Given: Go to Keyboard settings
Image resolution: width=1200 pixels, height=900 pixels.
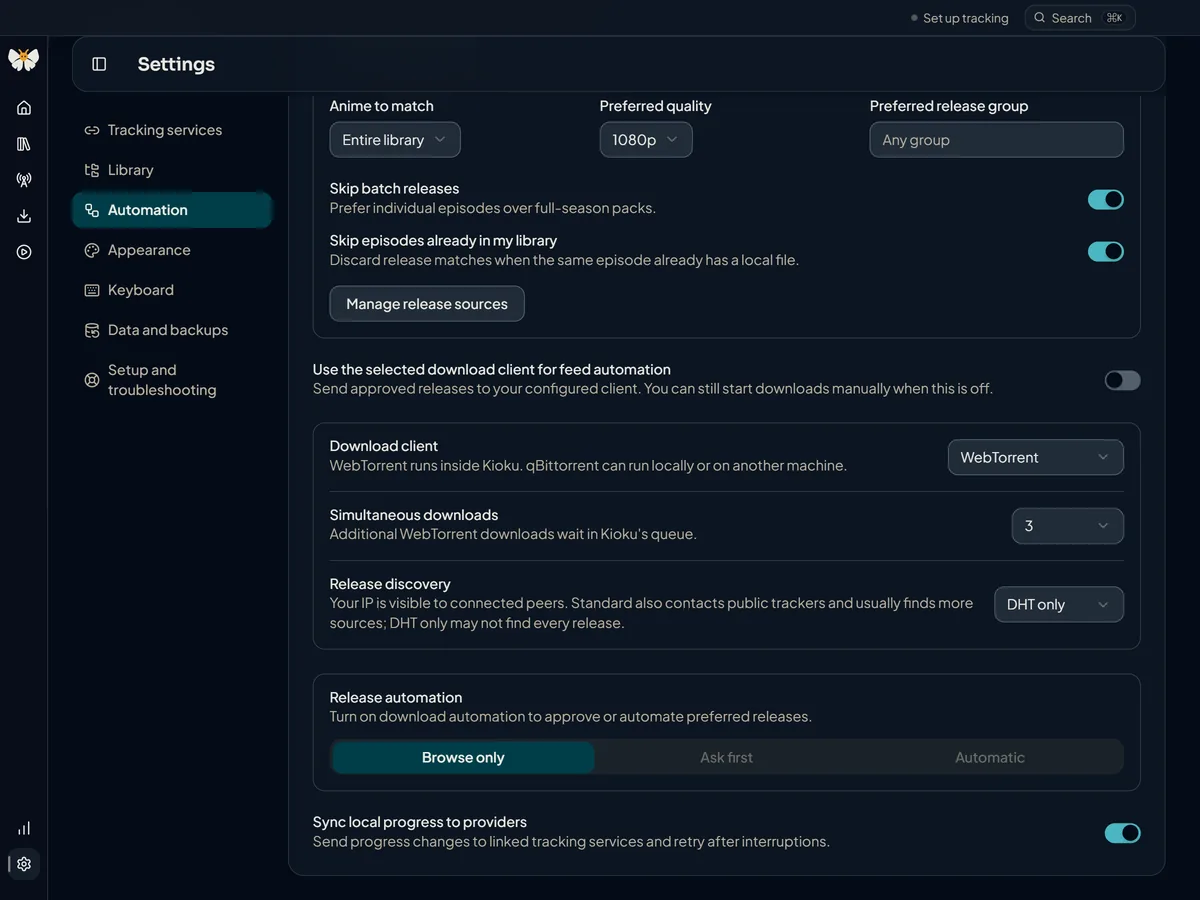Looking at the screenshot, I should tap(172, 290).
